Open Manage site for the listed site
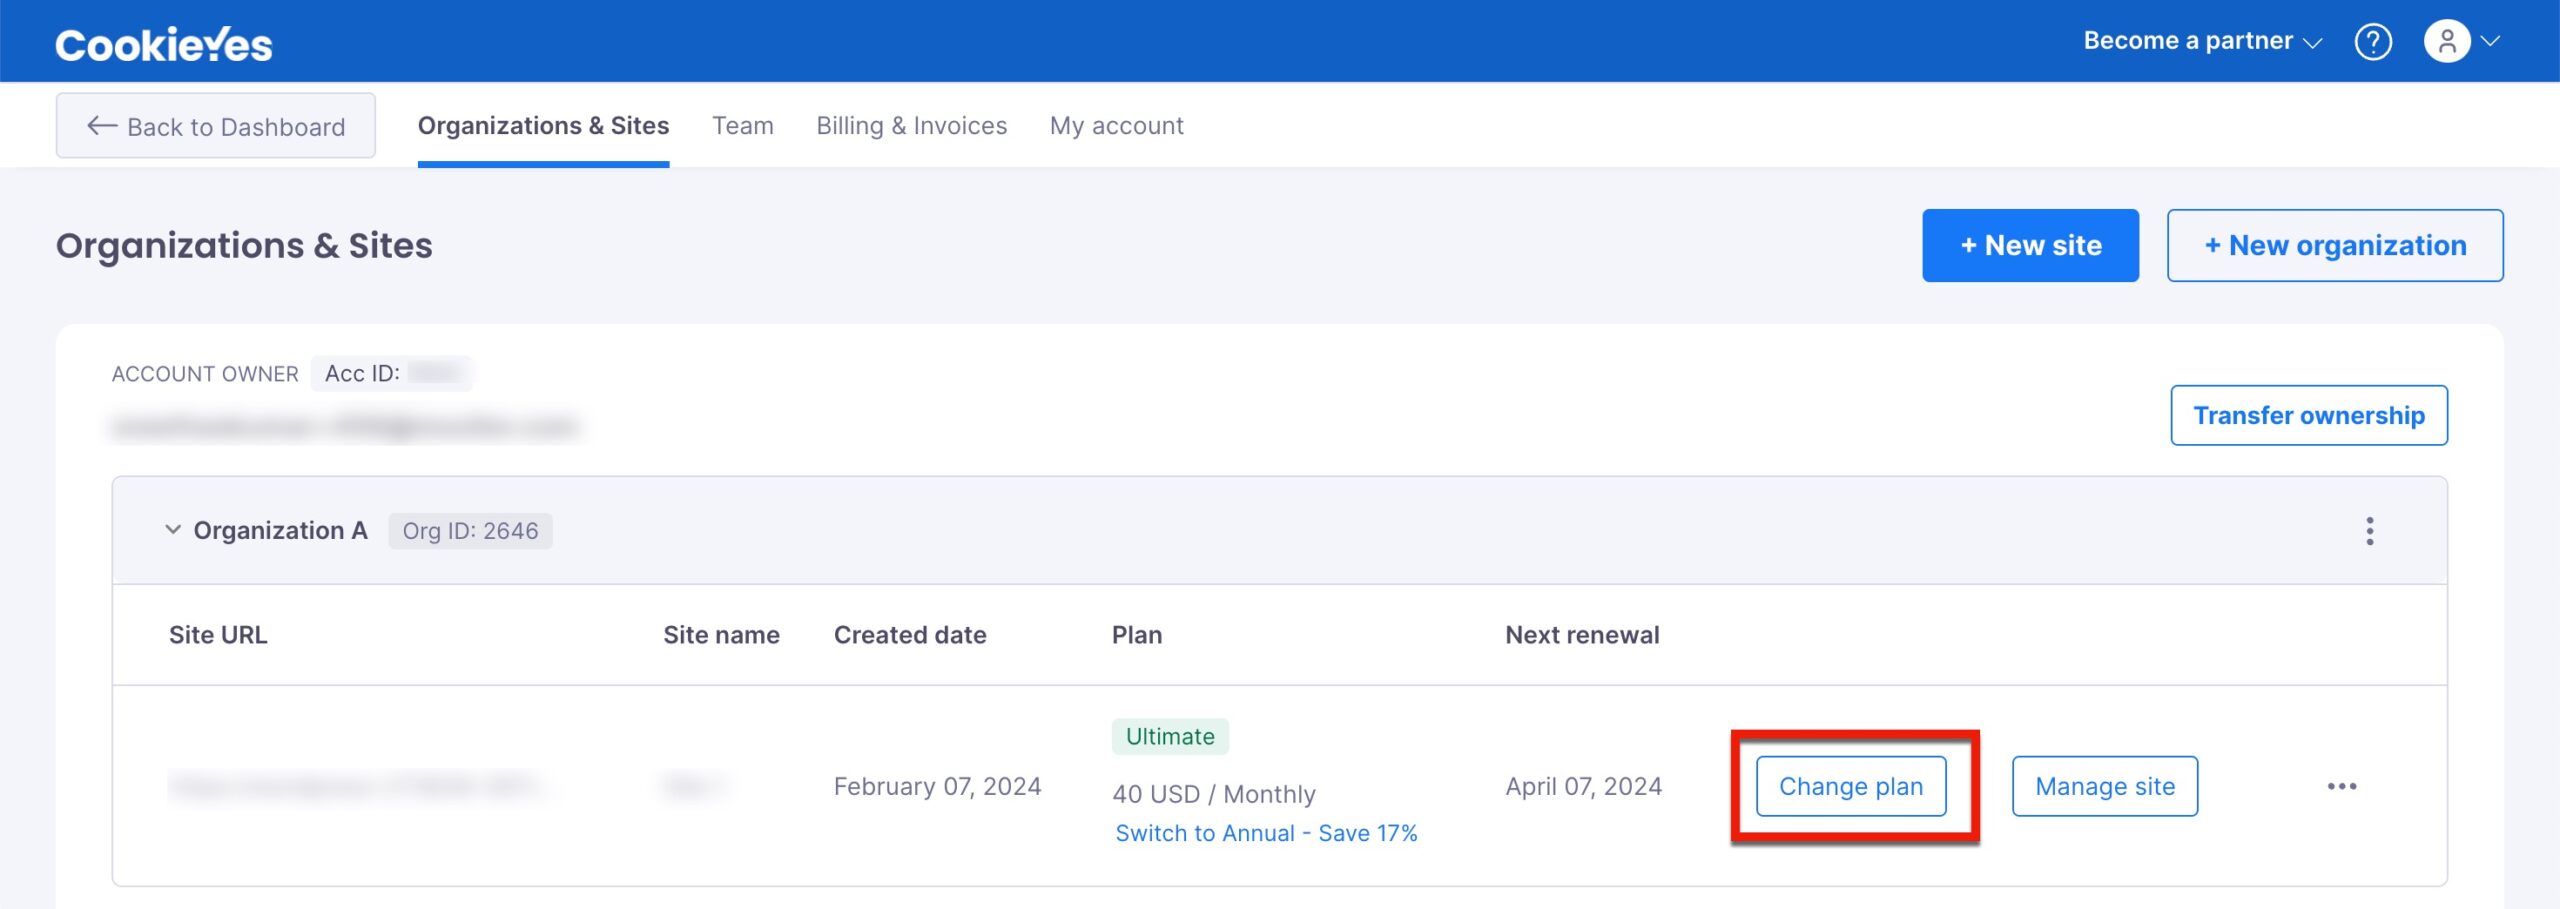The image size is (2560, 909). (2104, 787)
